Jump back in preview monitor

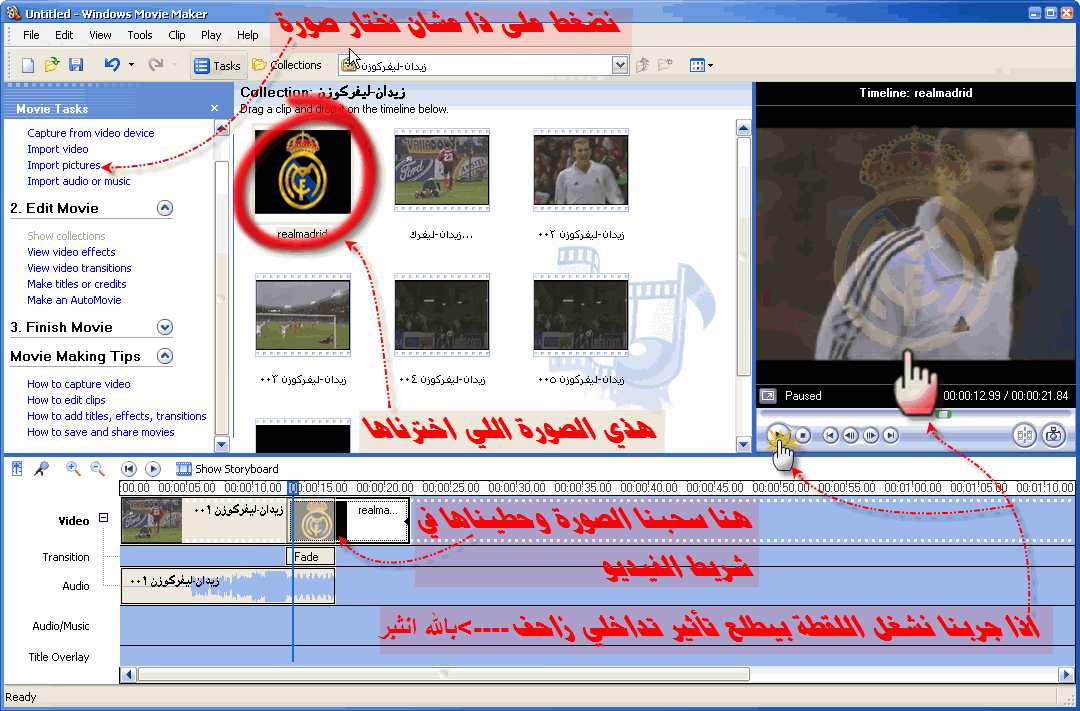coord(831,435)
